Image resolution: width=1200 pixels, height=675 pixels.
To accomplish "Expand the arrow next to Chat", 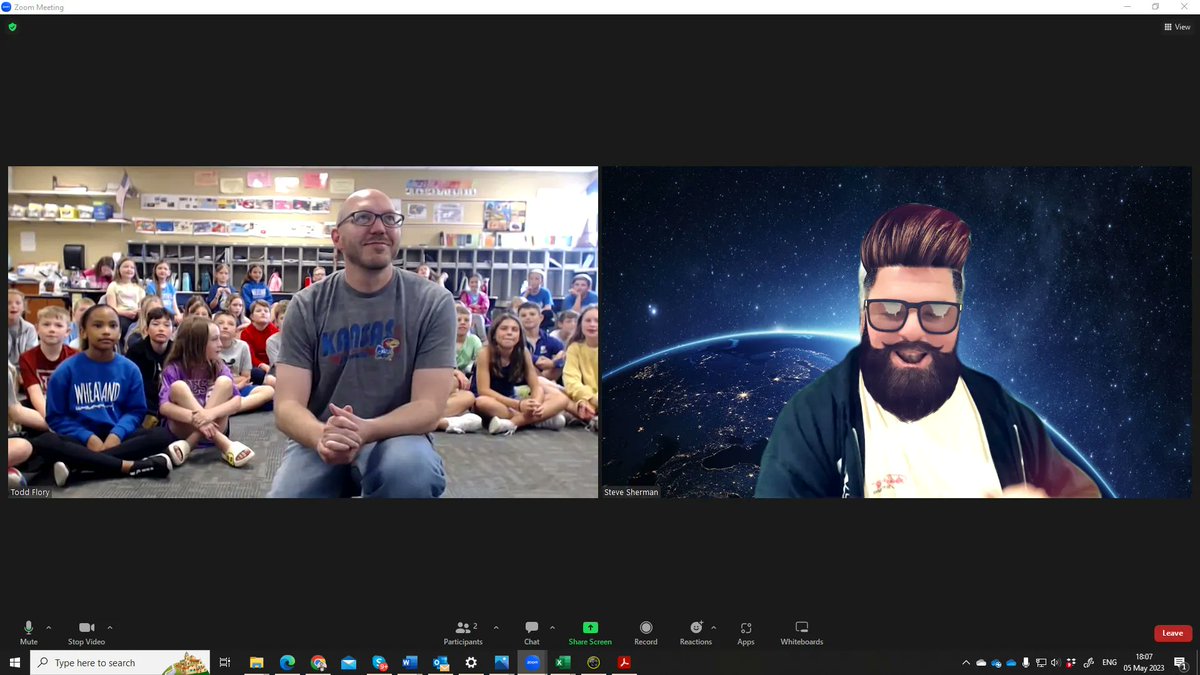I will 552,628.
